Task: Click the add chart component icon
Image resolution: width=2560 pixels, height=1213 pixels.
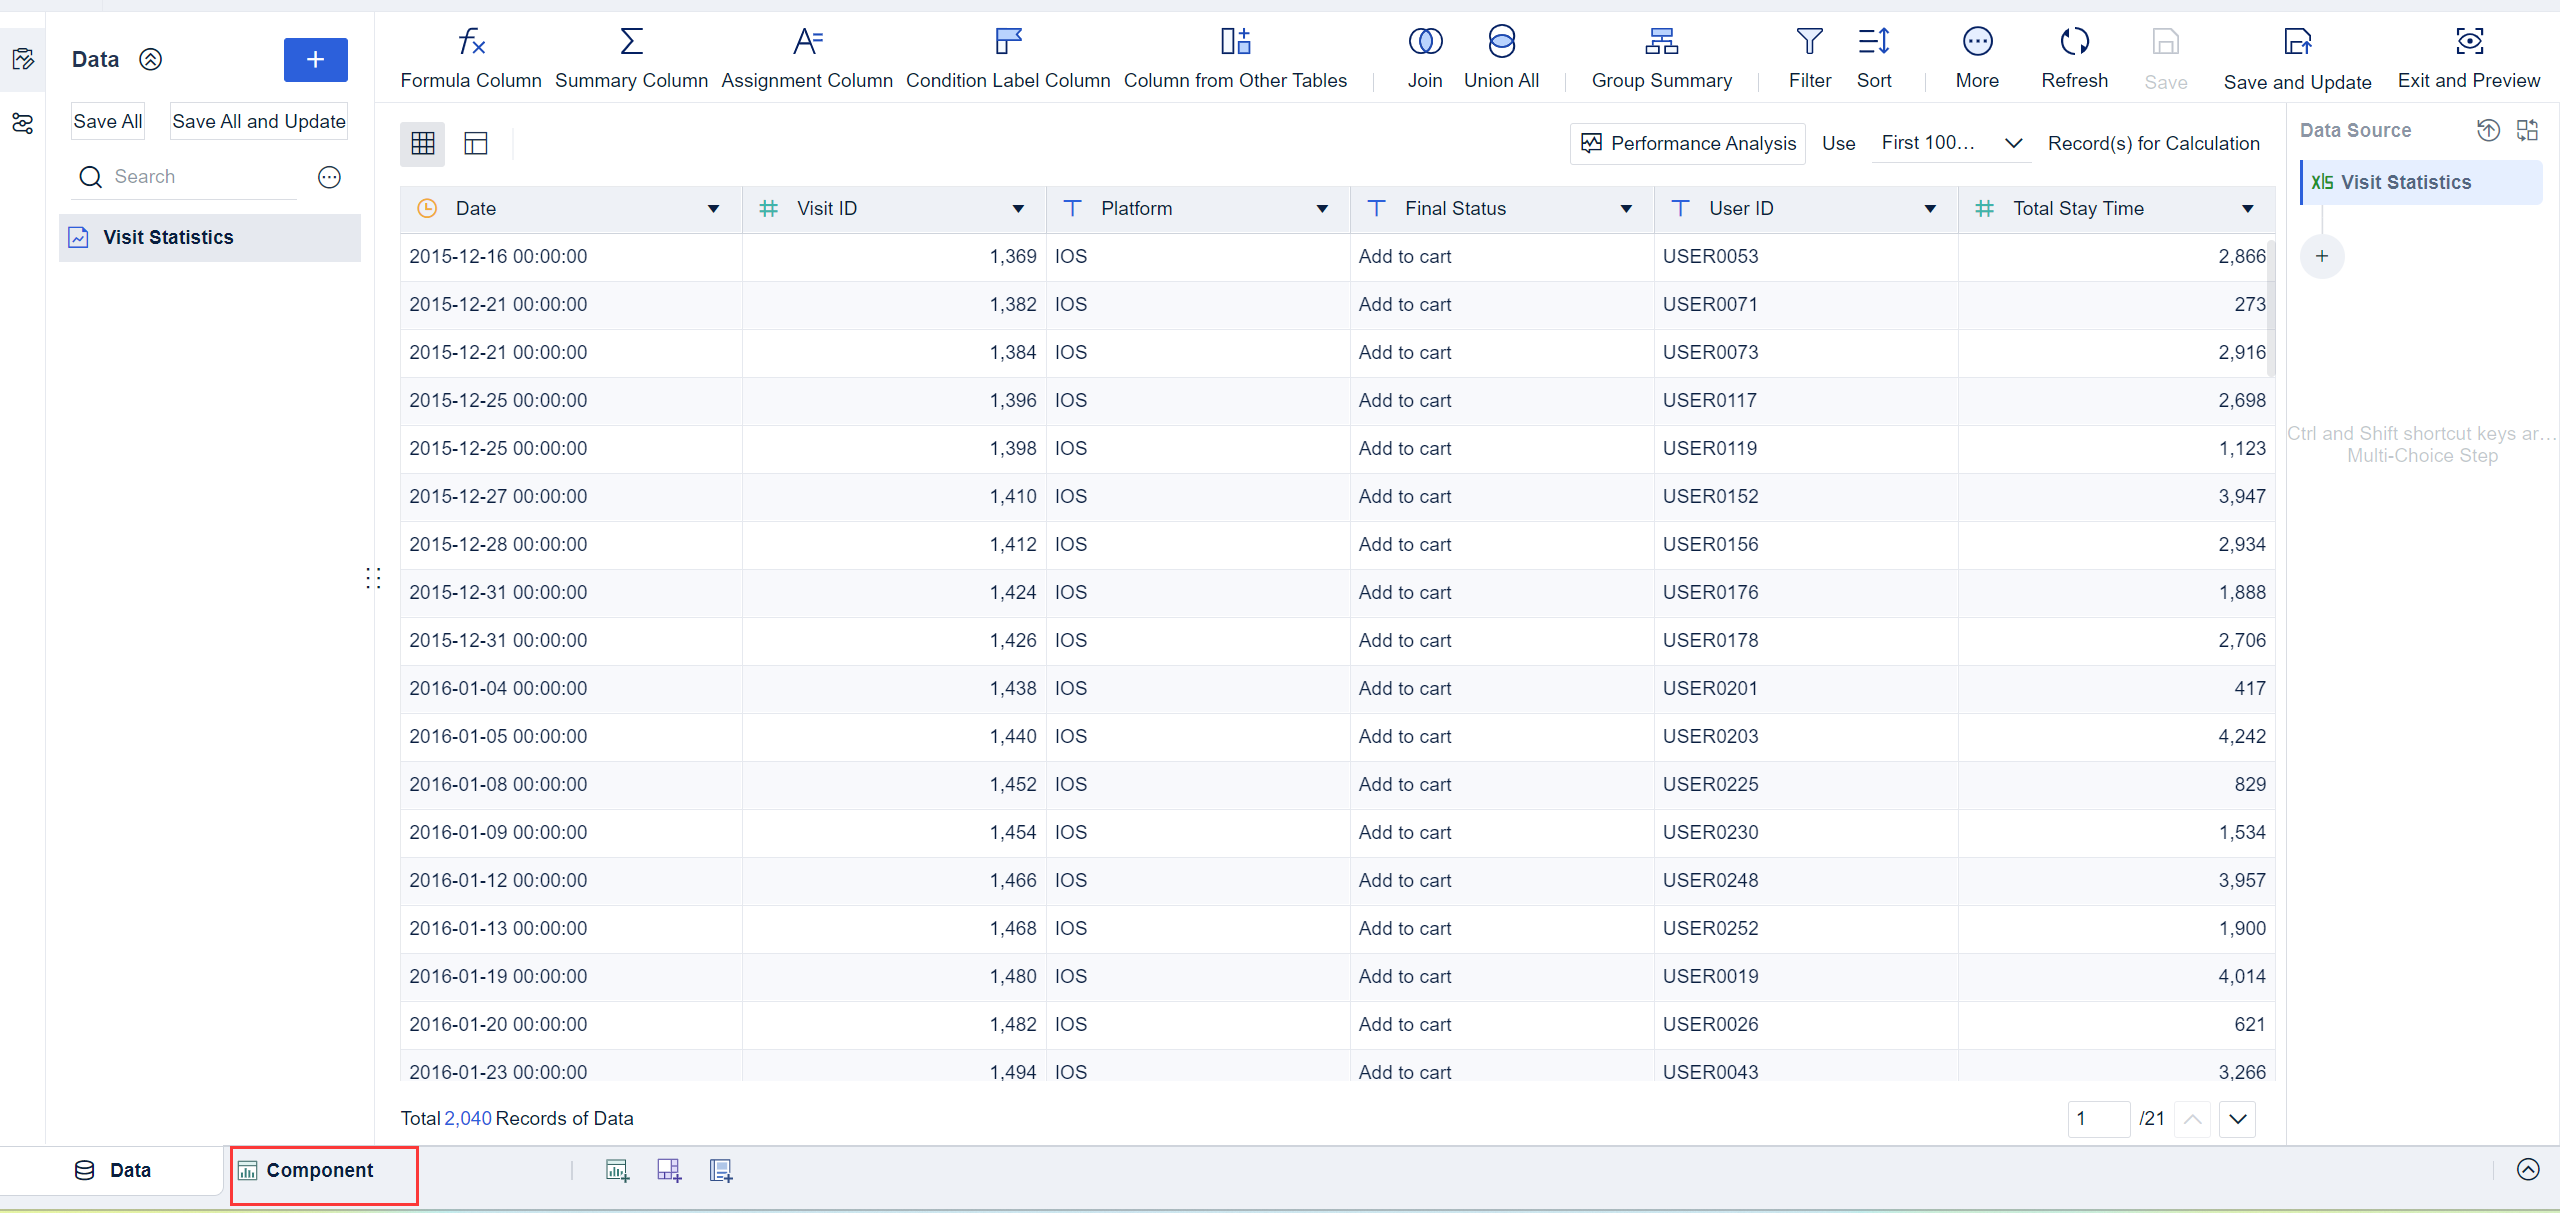Action: [x=618, y=1171]
